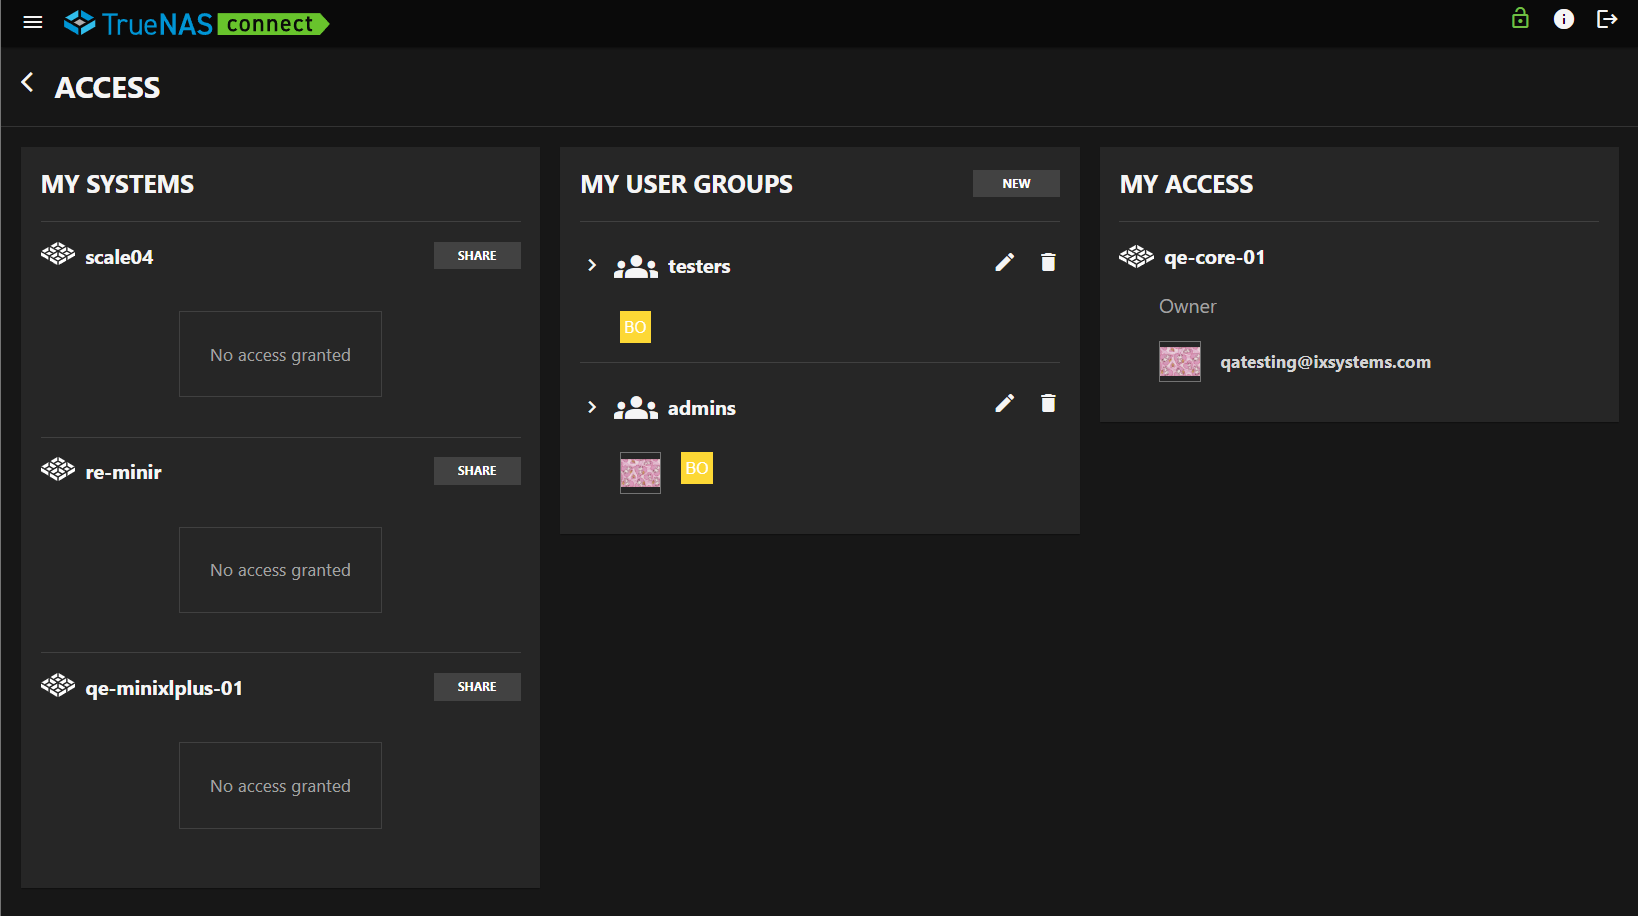
Task: Select the qe-core-01 system in My Access
Action: pos(1213,257)
